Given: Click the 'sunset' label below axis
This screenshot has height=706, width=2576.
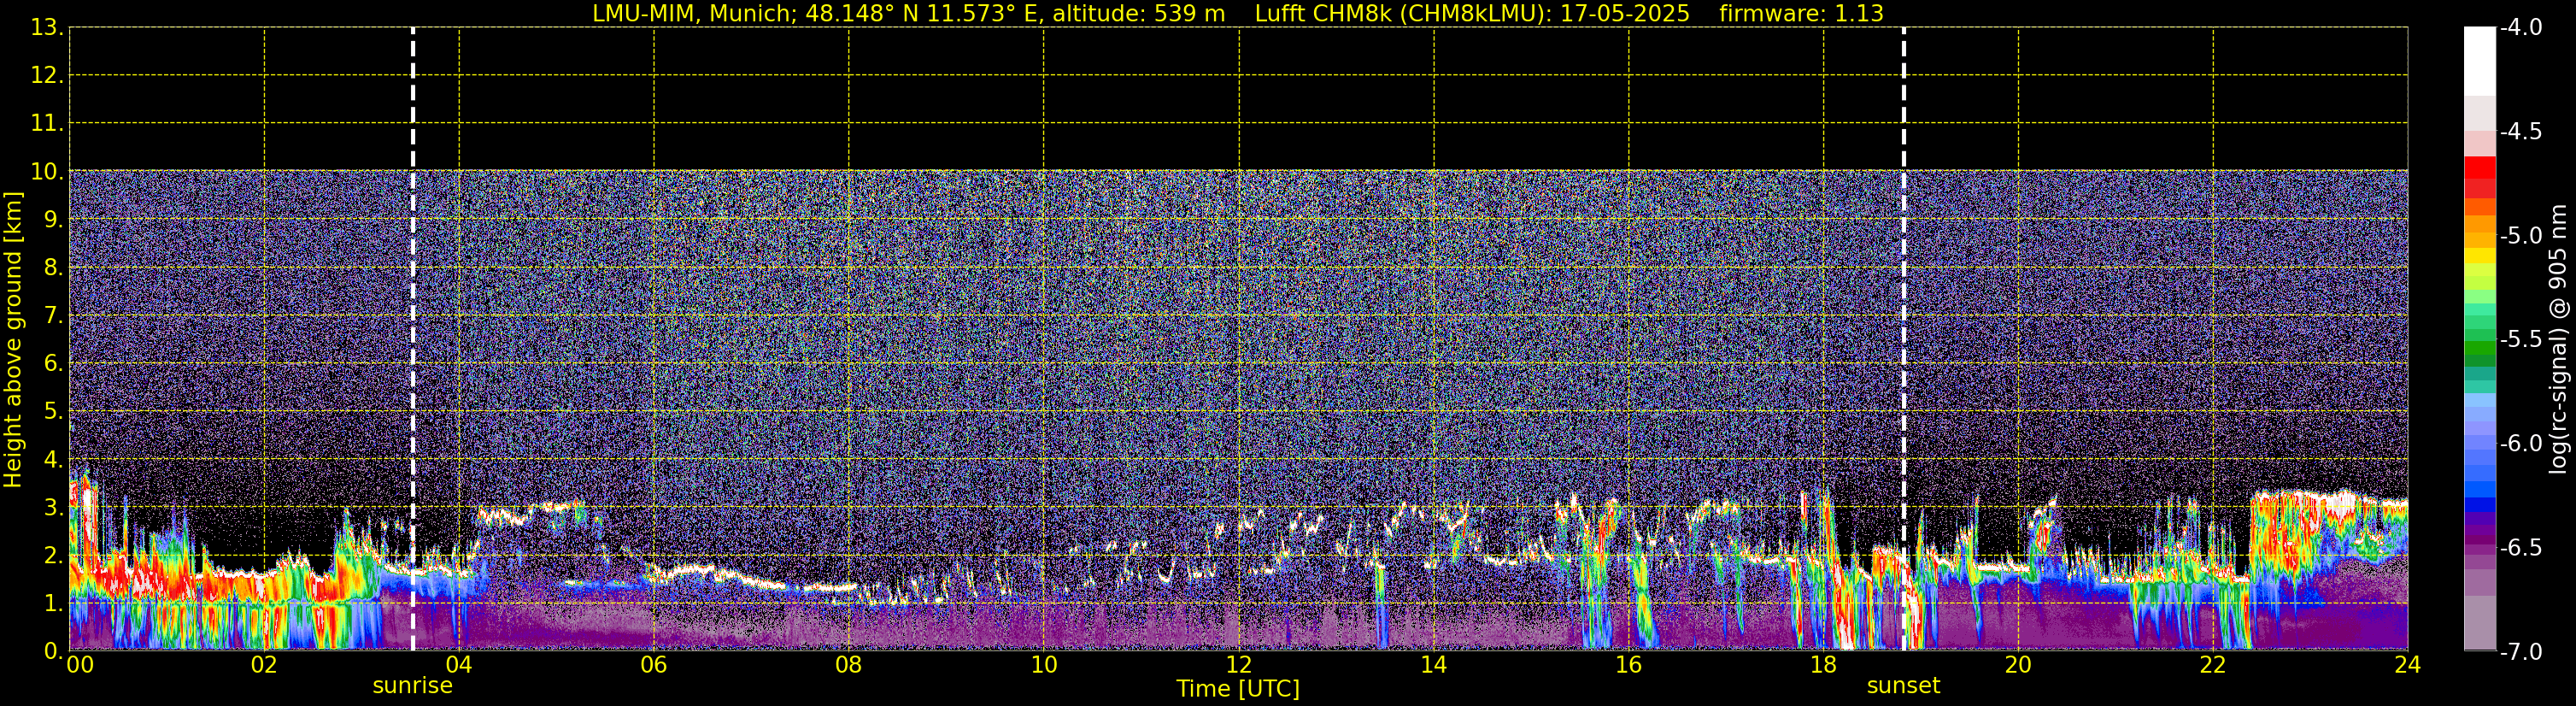Looking at the screenshot, I should [1903, 686].
